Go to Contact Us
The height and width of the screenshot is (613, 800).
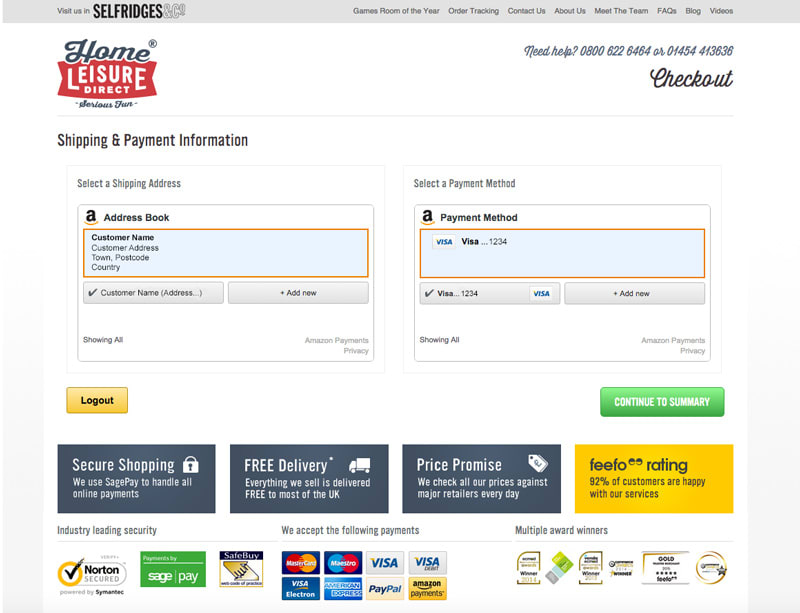tap(527, 11)
